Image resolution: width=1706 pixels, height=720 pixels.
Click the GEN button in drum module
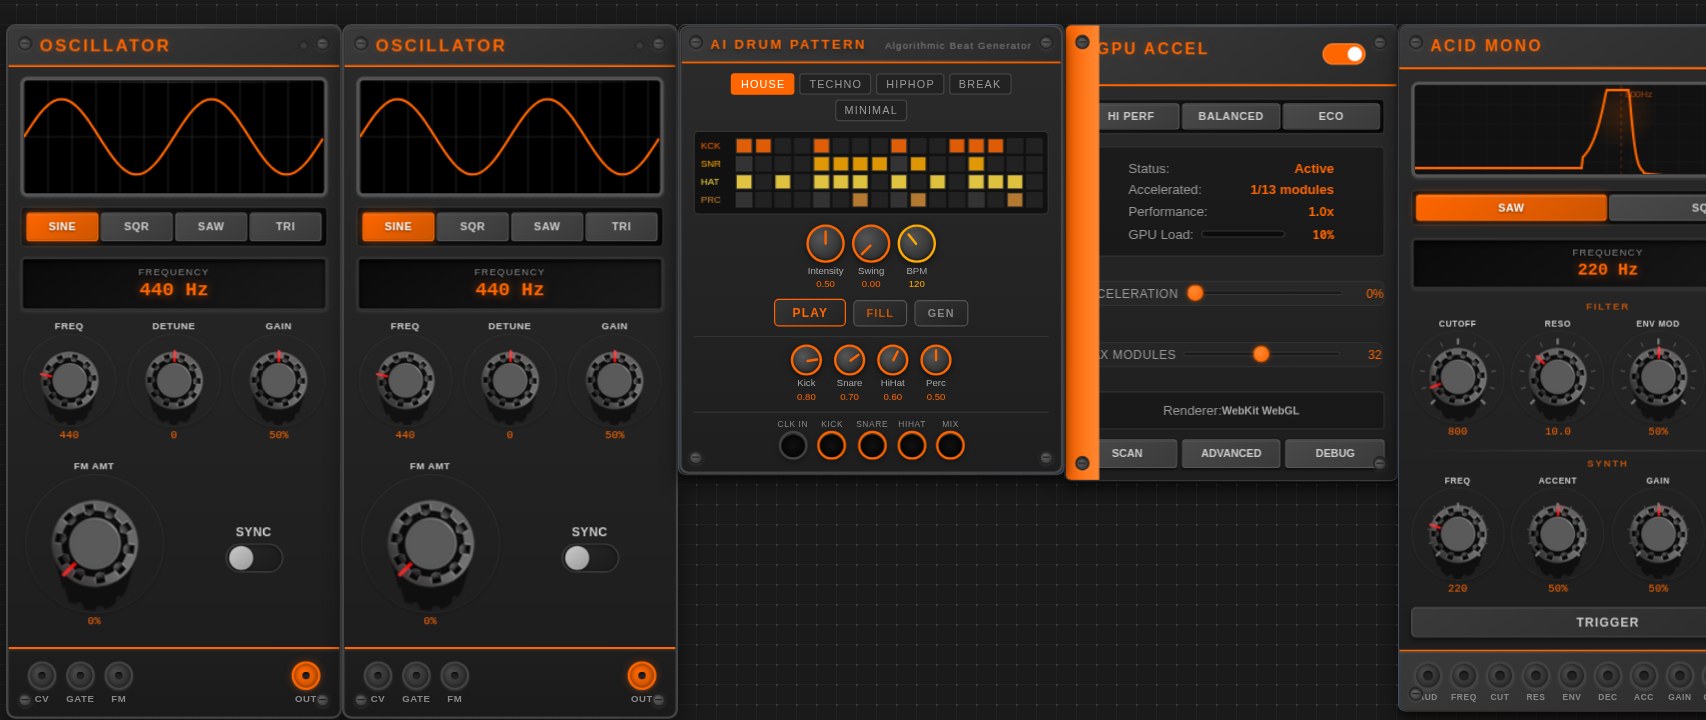click(x=941, y=313)
